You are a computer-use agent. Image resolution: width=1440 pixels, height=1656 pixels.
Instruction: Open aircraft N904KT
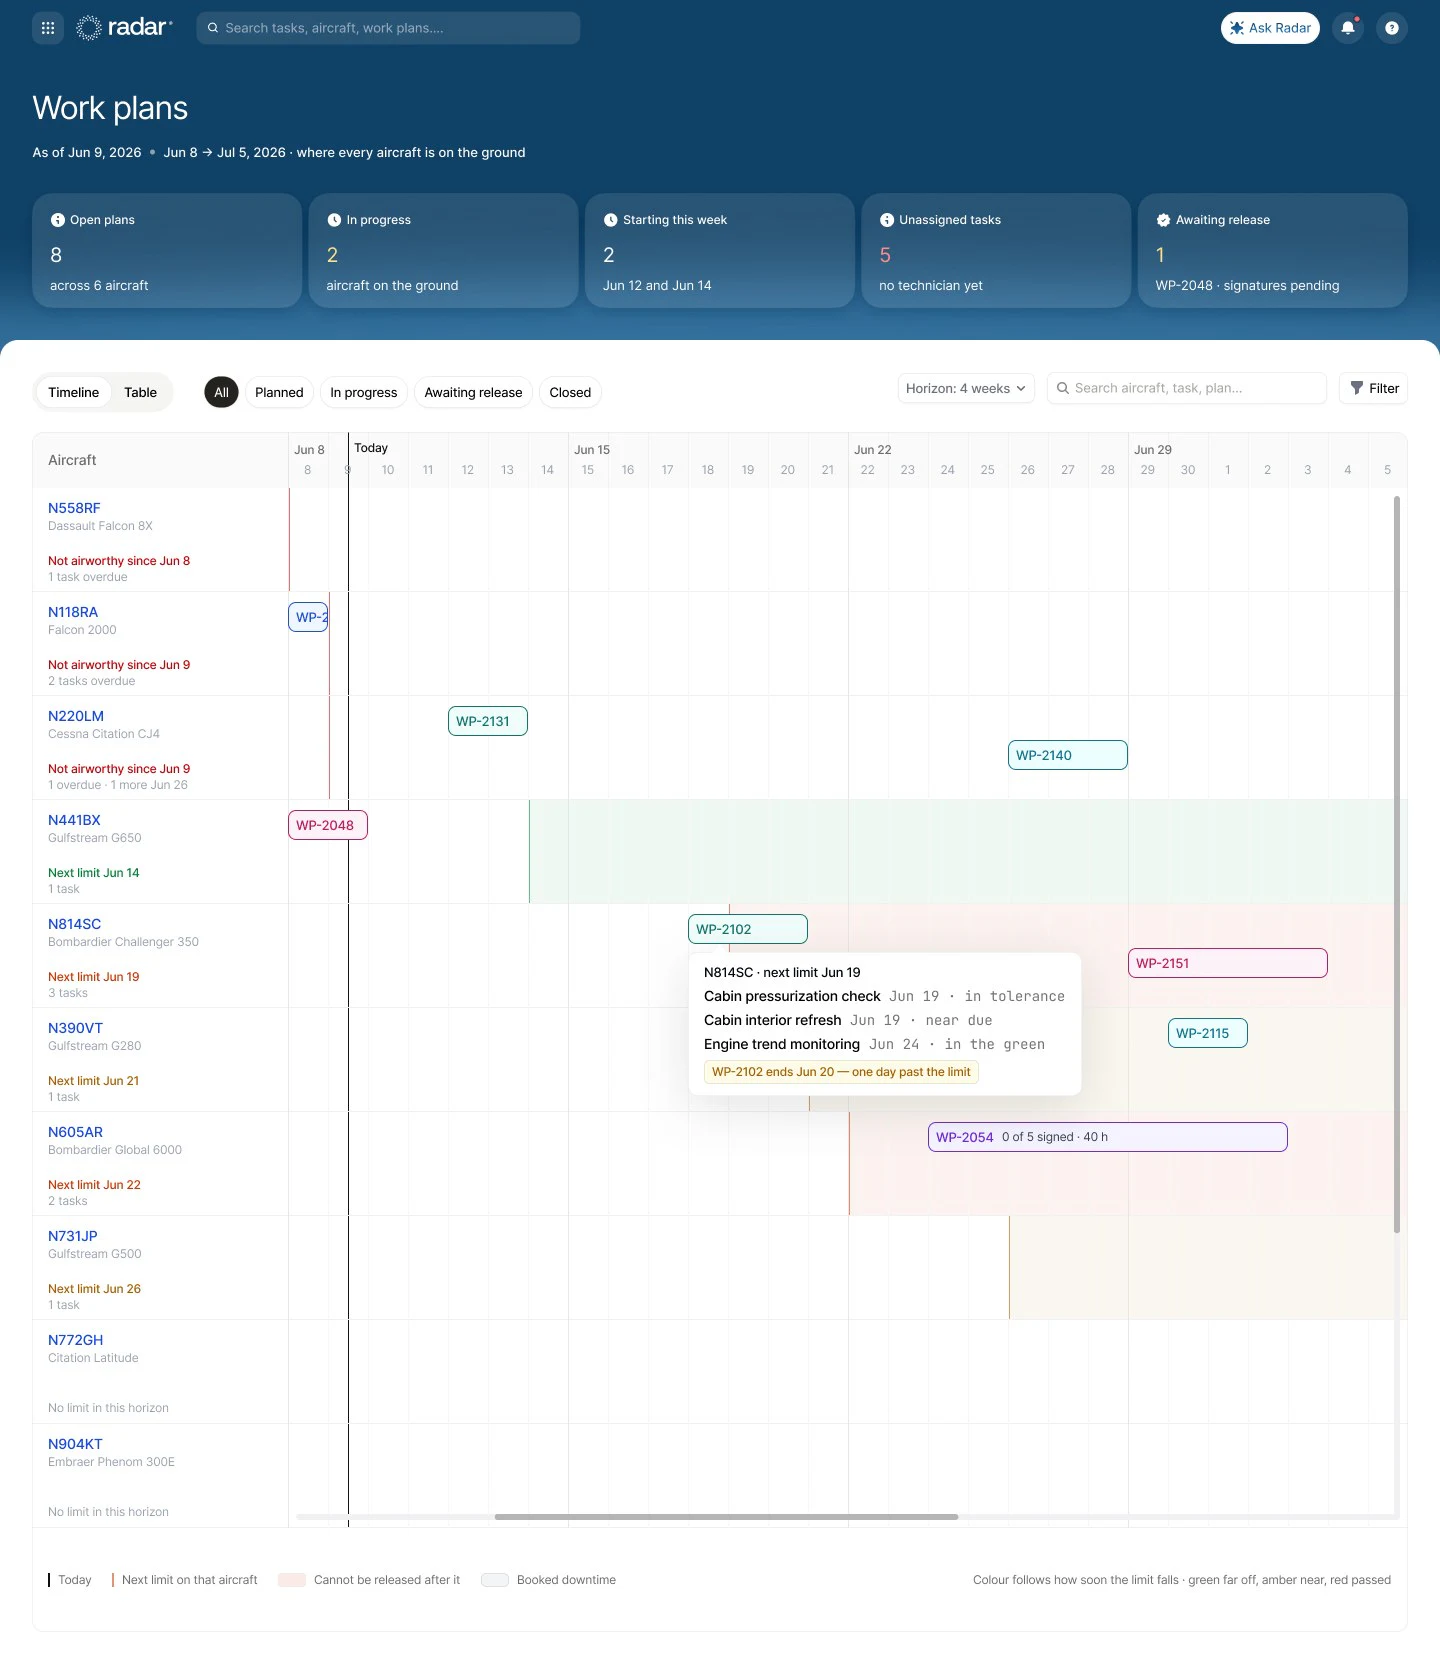pyautogui.click(x=75, y=1444)
